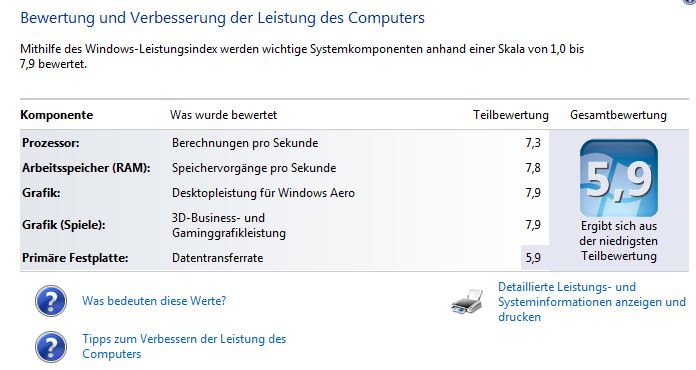Click help icon beside 'Was bedeuten diese Werte?'

click(51, 301)
